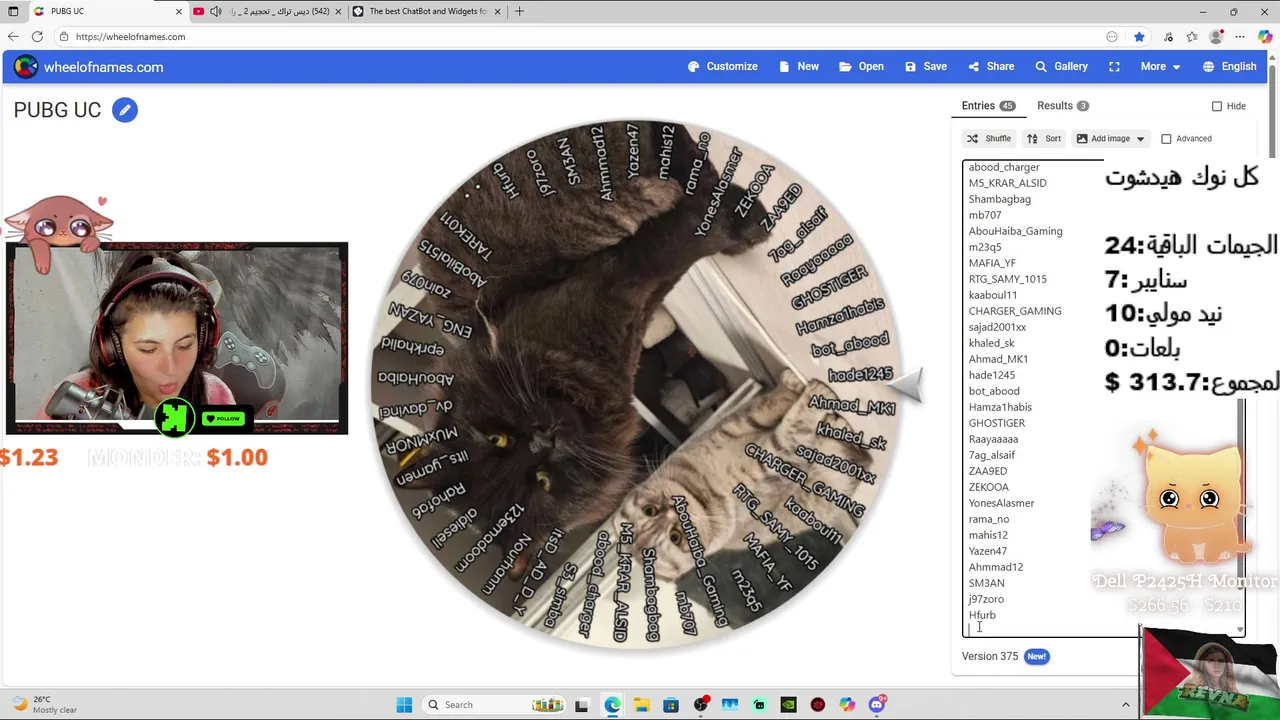Click the page vertical scrollbar
Image resolution: width=1280 pixels, height=720 pixels.
click(1273, 110)
